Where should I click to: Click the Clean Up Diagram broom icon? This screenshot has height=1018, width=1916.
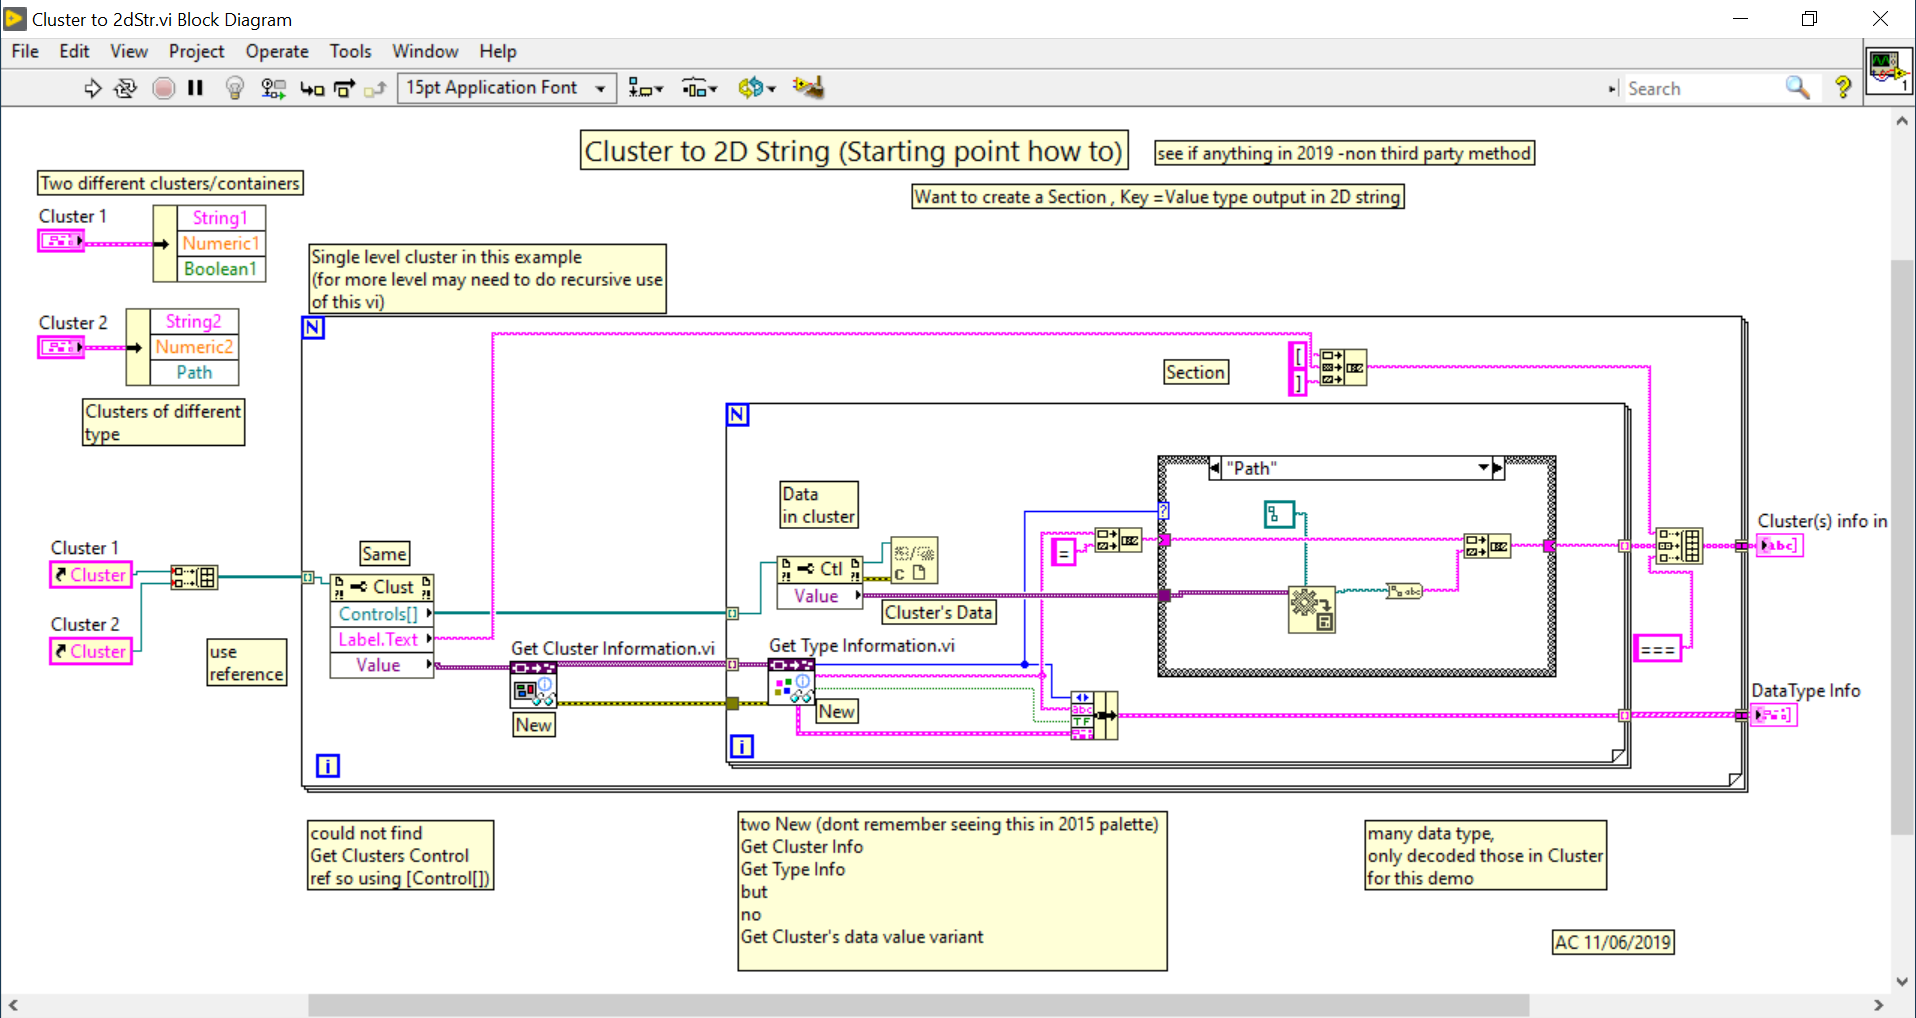(808, 88)
